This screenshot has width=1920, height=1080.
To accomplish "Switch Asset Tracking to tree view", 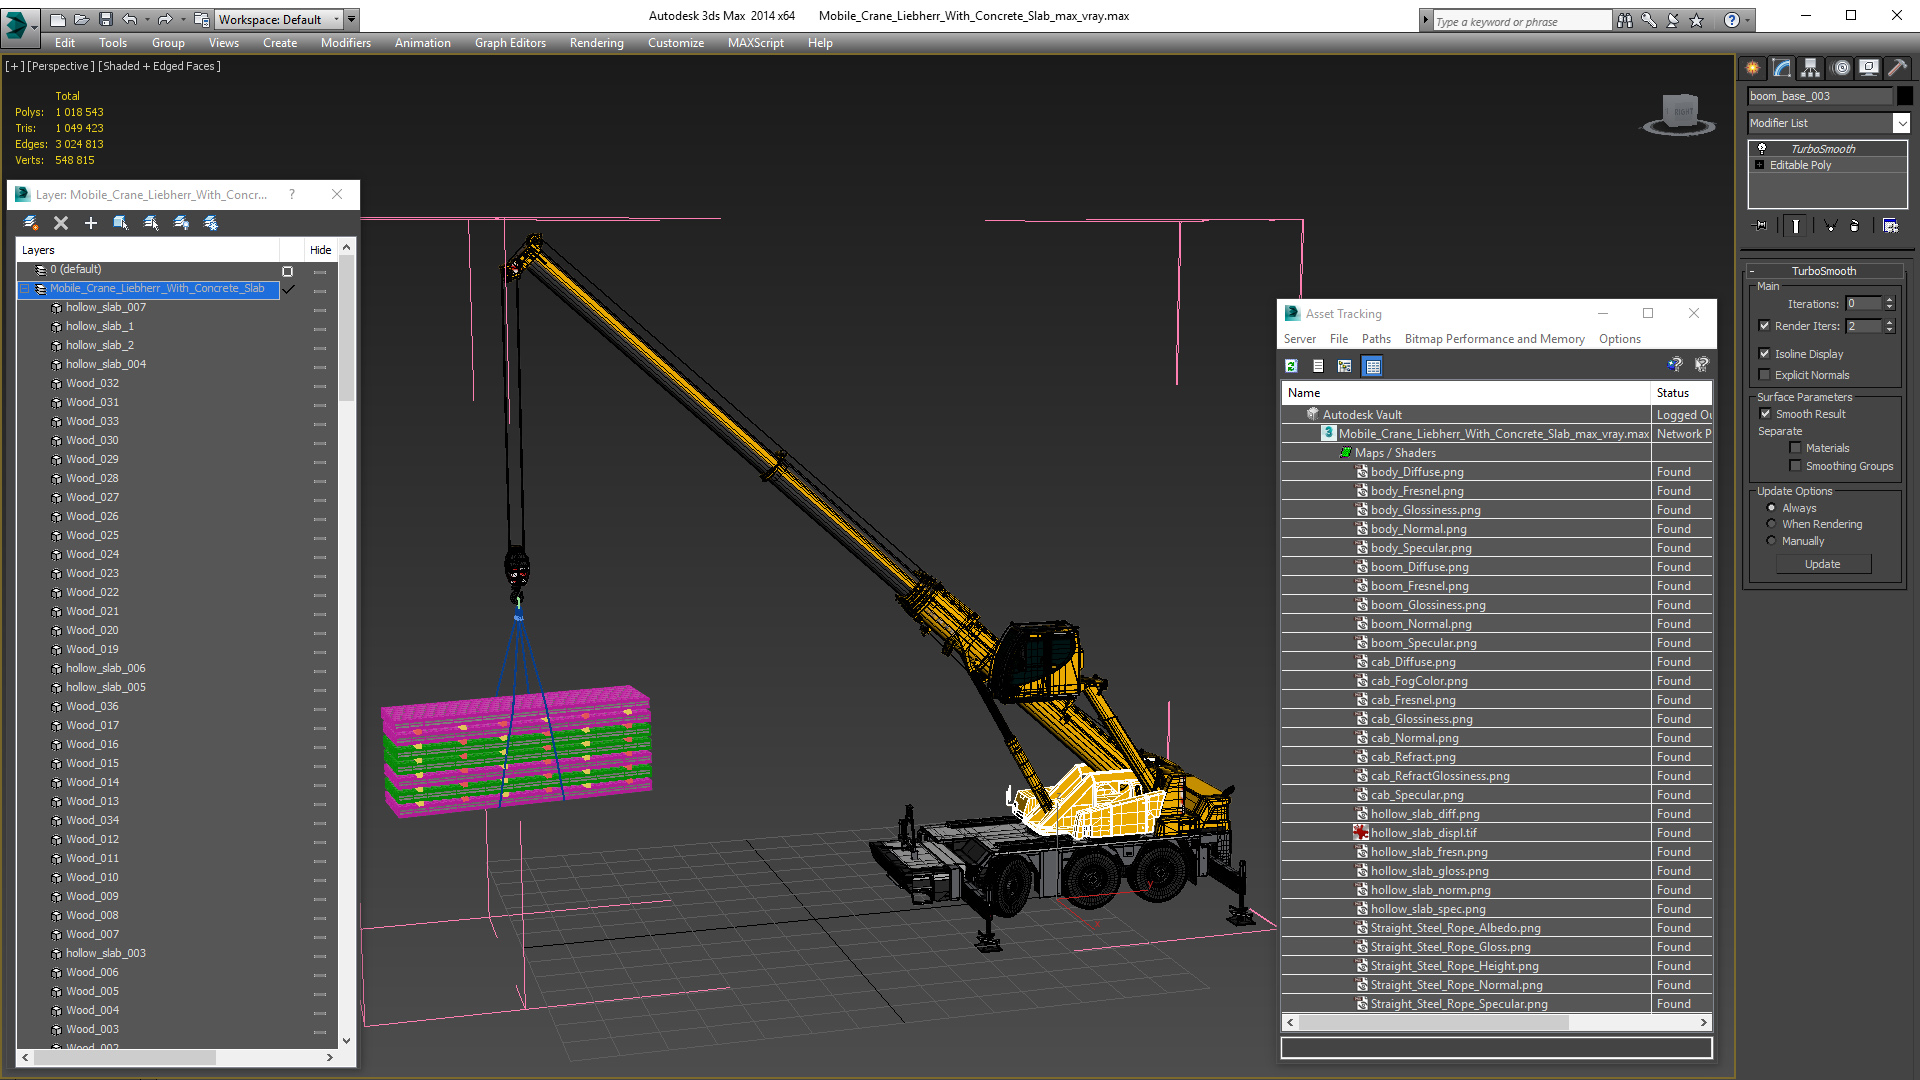I will pyautogui.click(x=1344, y=366).
